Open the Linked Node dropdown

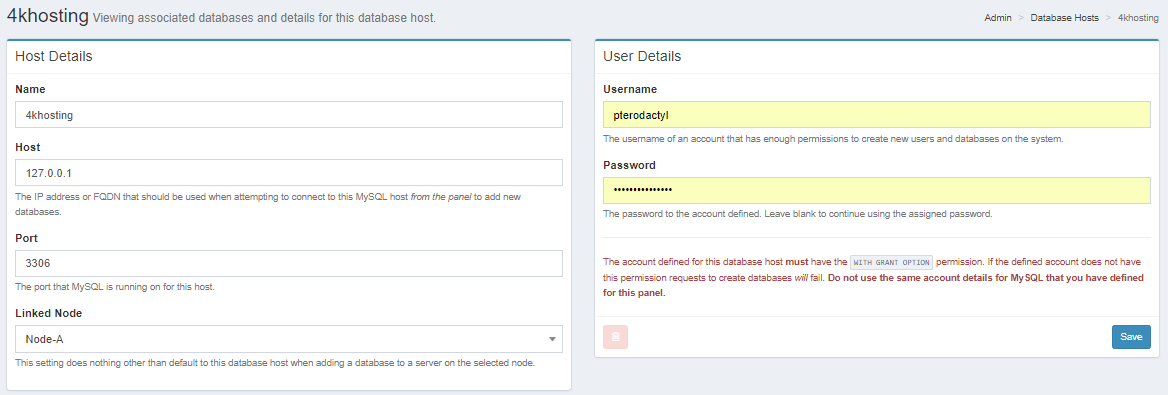point(288,338)
